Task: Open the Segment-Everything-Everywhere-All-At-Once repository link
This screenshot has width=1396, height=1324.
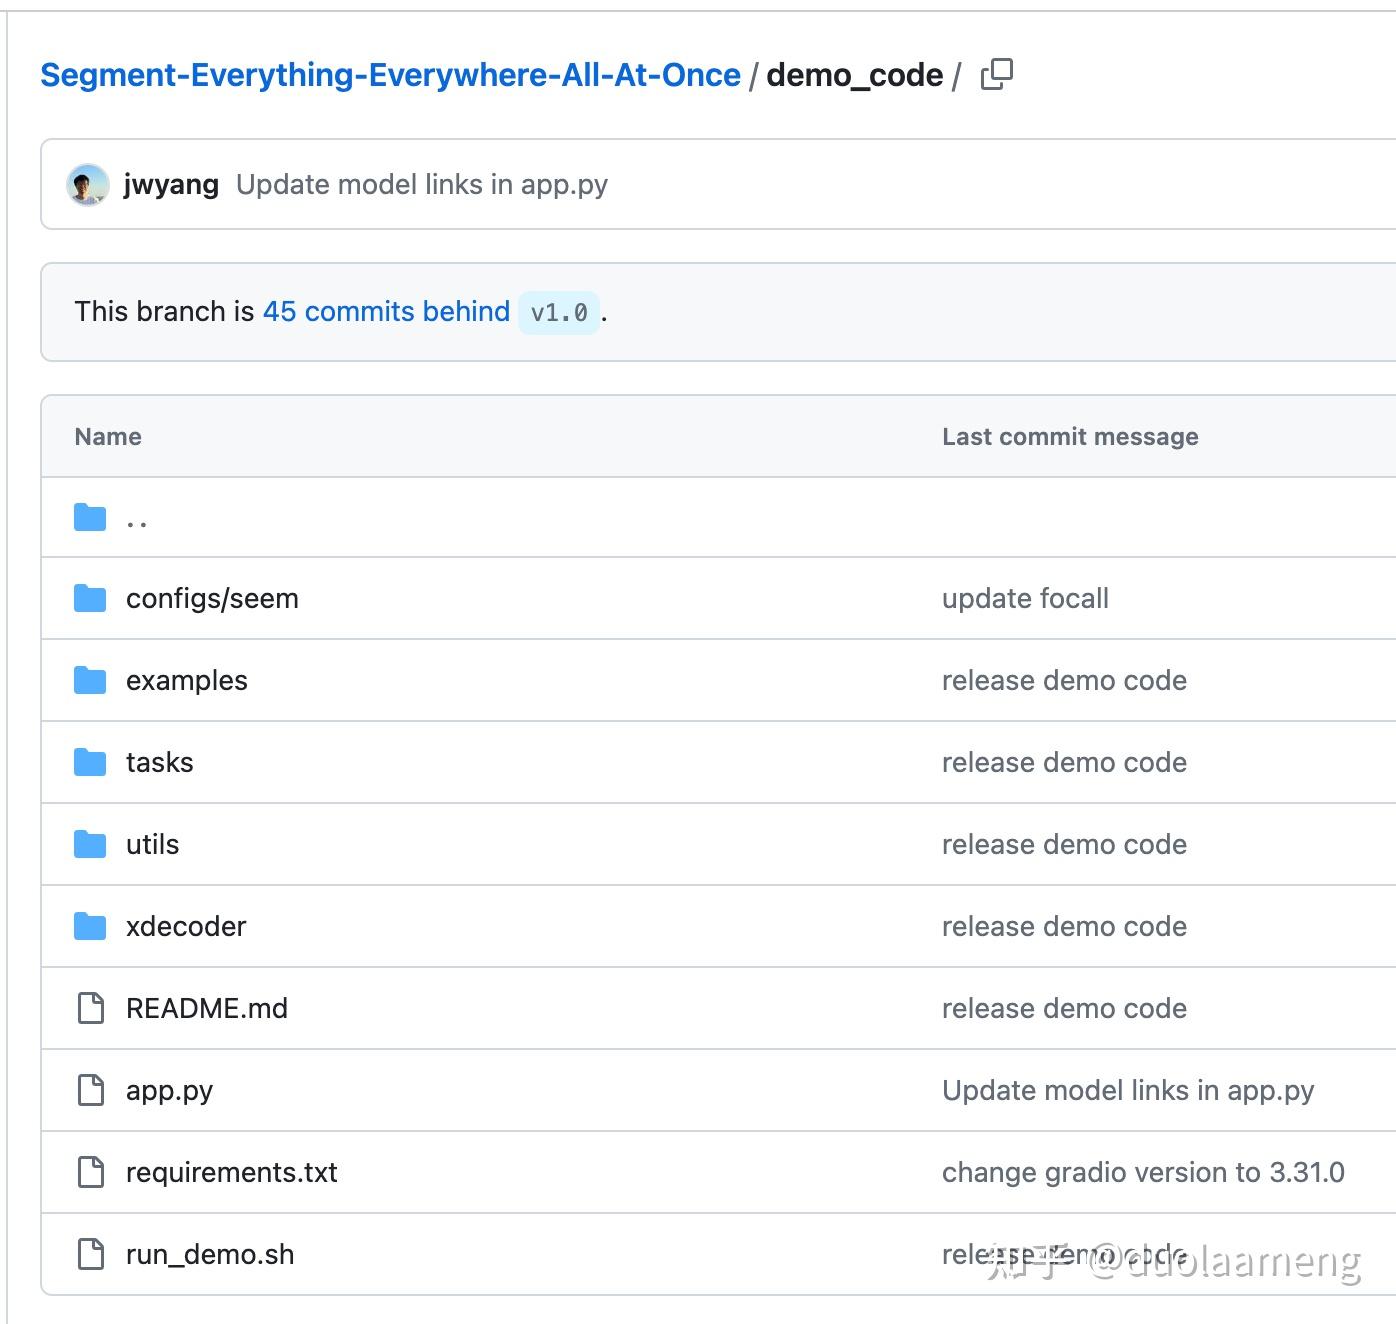Action: coord(389,74)
